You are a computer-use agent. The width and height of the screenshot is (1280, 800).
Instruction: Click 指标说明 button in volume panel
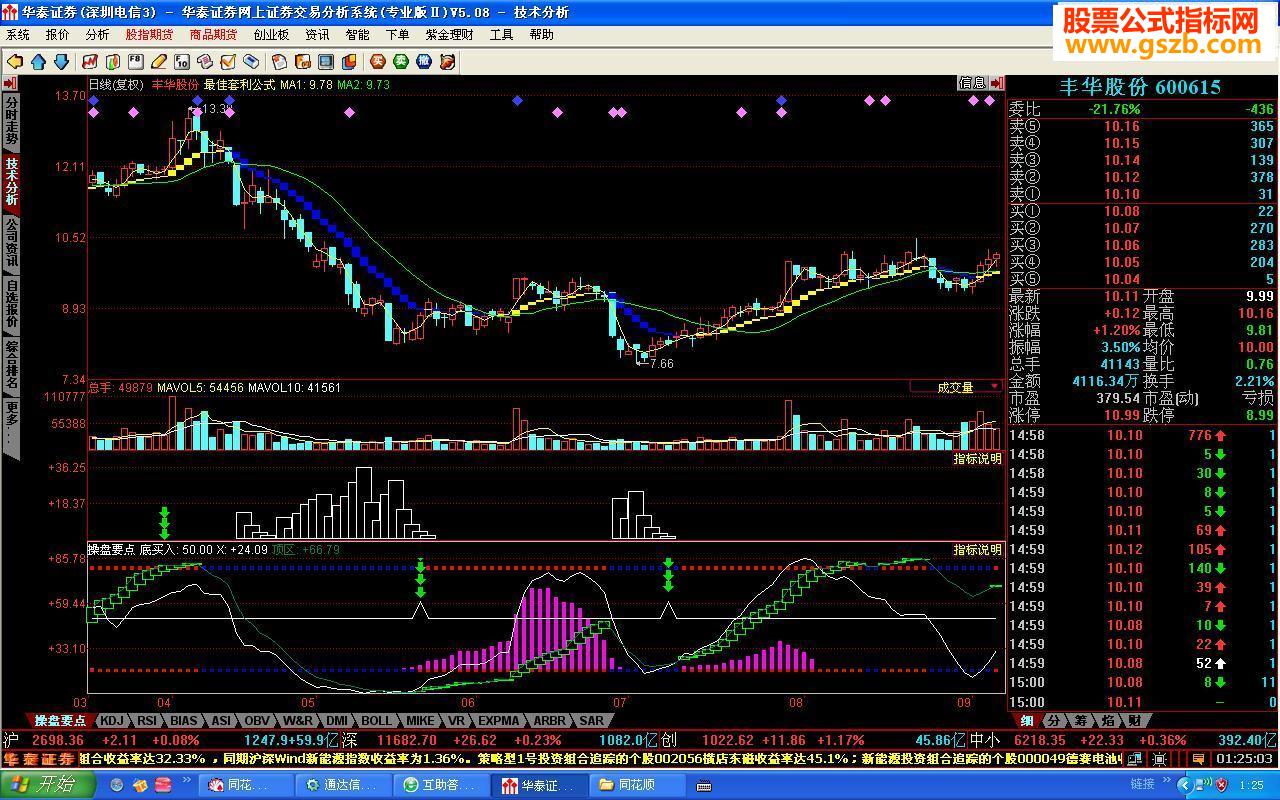click(977, 459)
